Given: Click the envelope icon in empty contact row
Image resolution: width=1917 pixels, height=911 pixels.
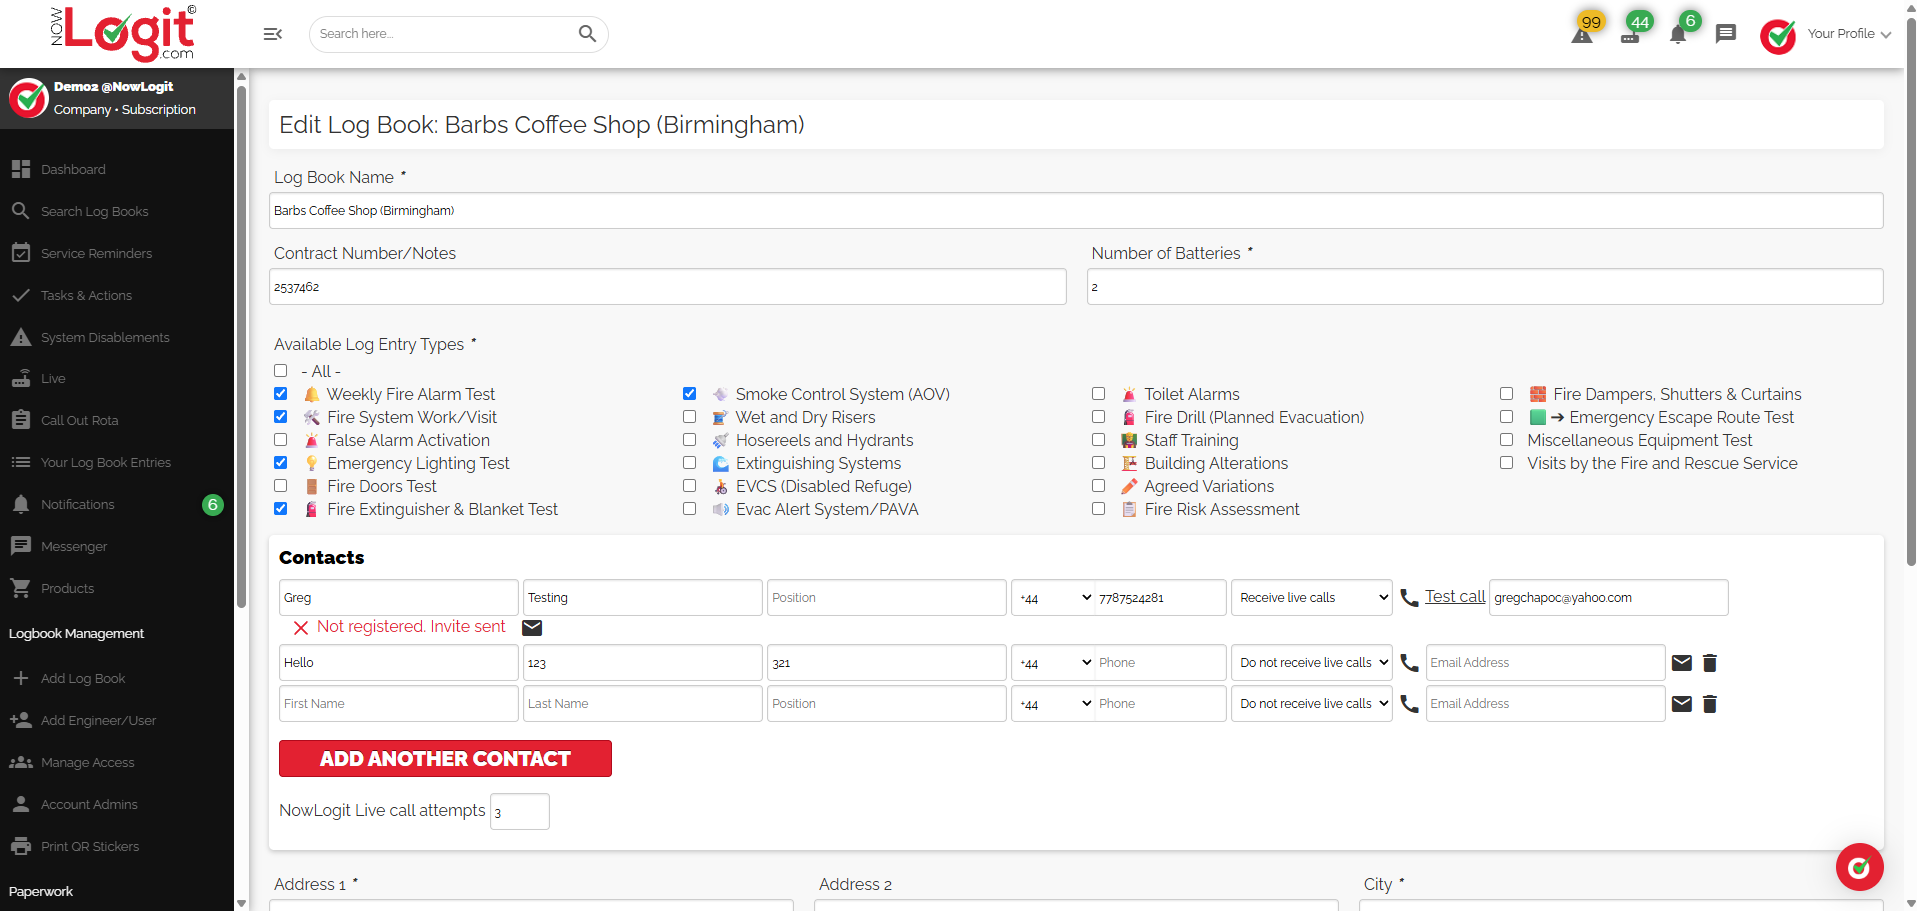Looking at the screenshot, I should click(x=1682, y=704).
